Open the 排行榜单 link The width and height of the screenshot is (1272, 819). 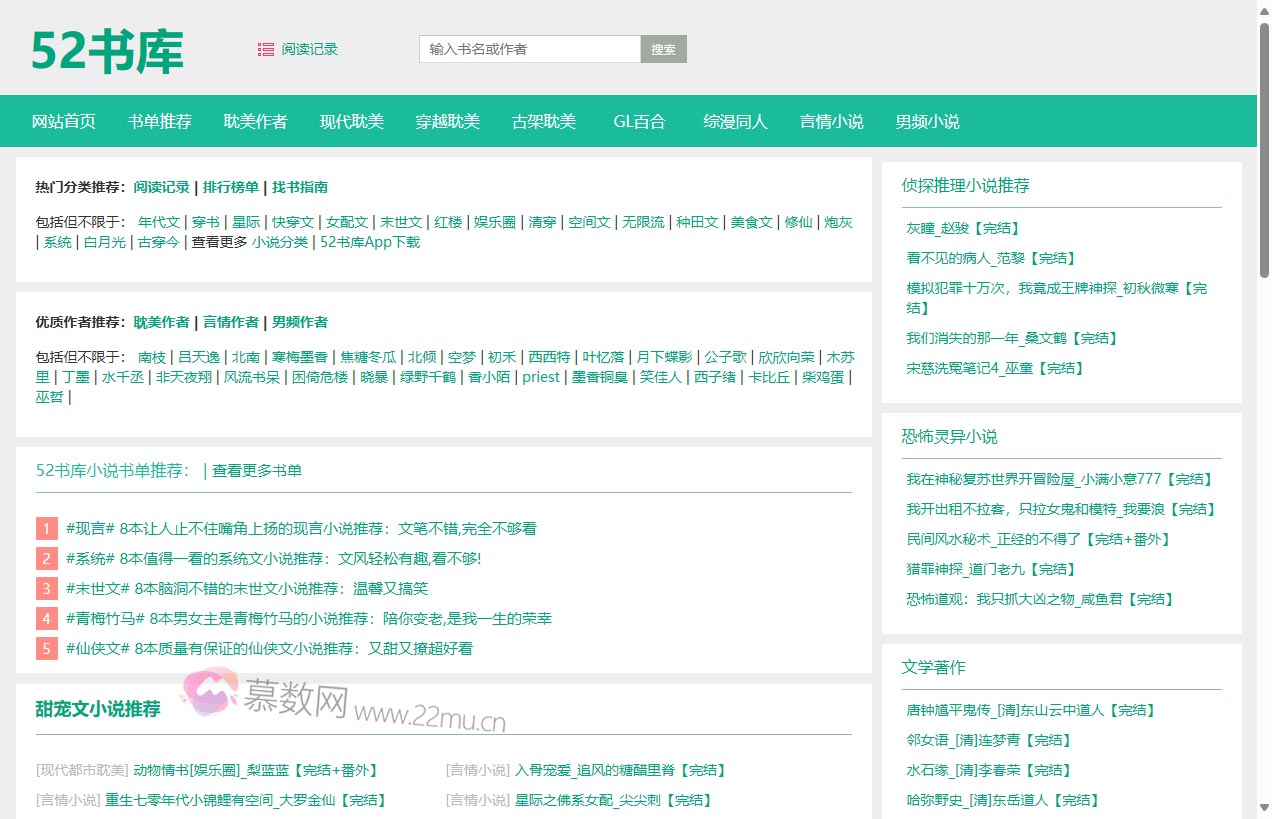click(231, 187)
